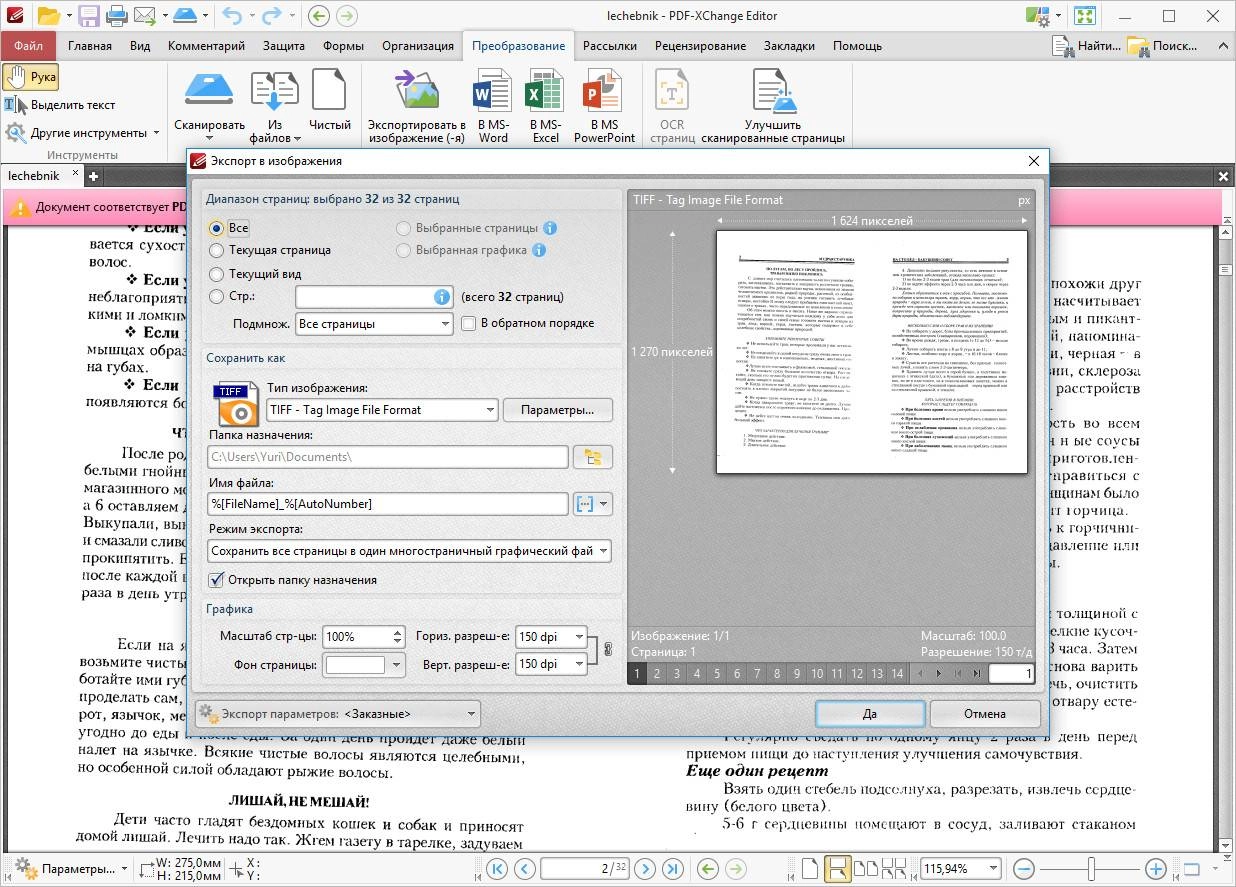
Task: Click the Имя файла input field
Action: coord(388,504)
